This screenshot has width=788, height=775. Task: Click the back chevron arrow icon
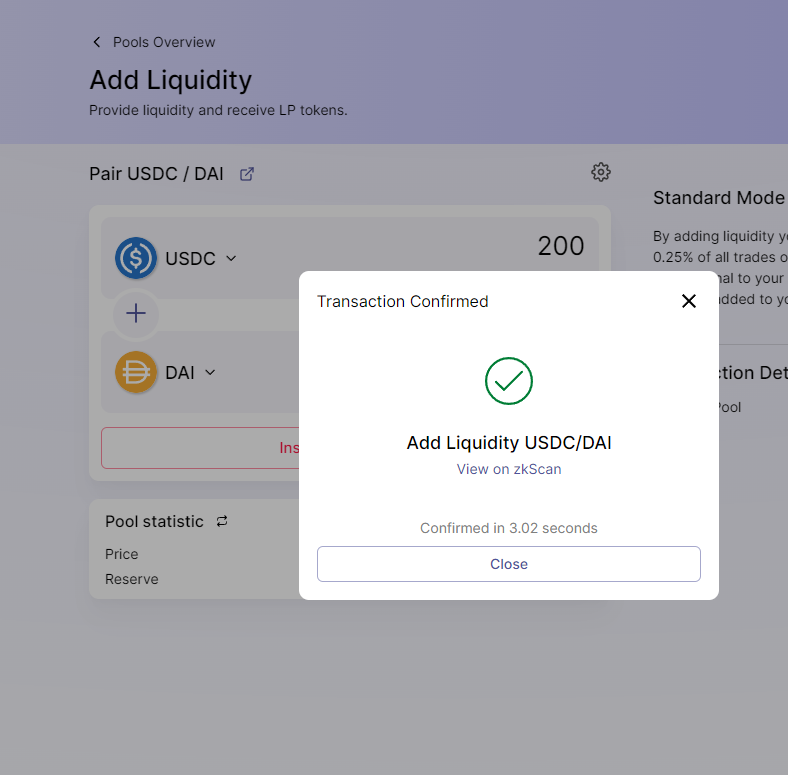coord(96,42)
